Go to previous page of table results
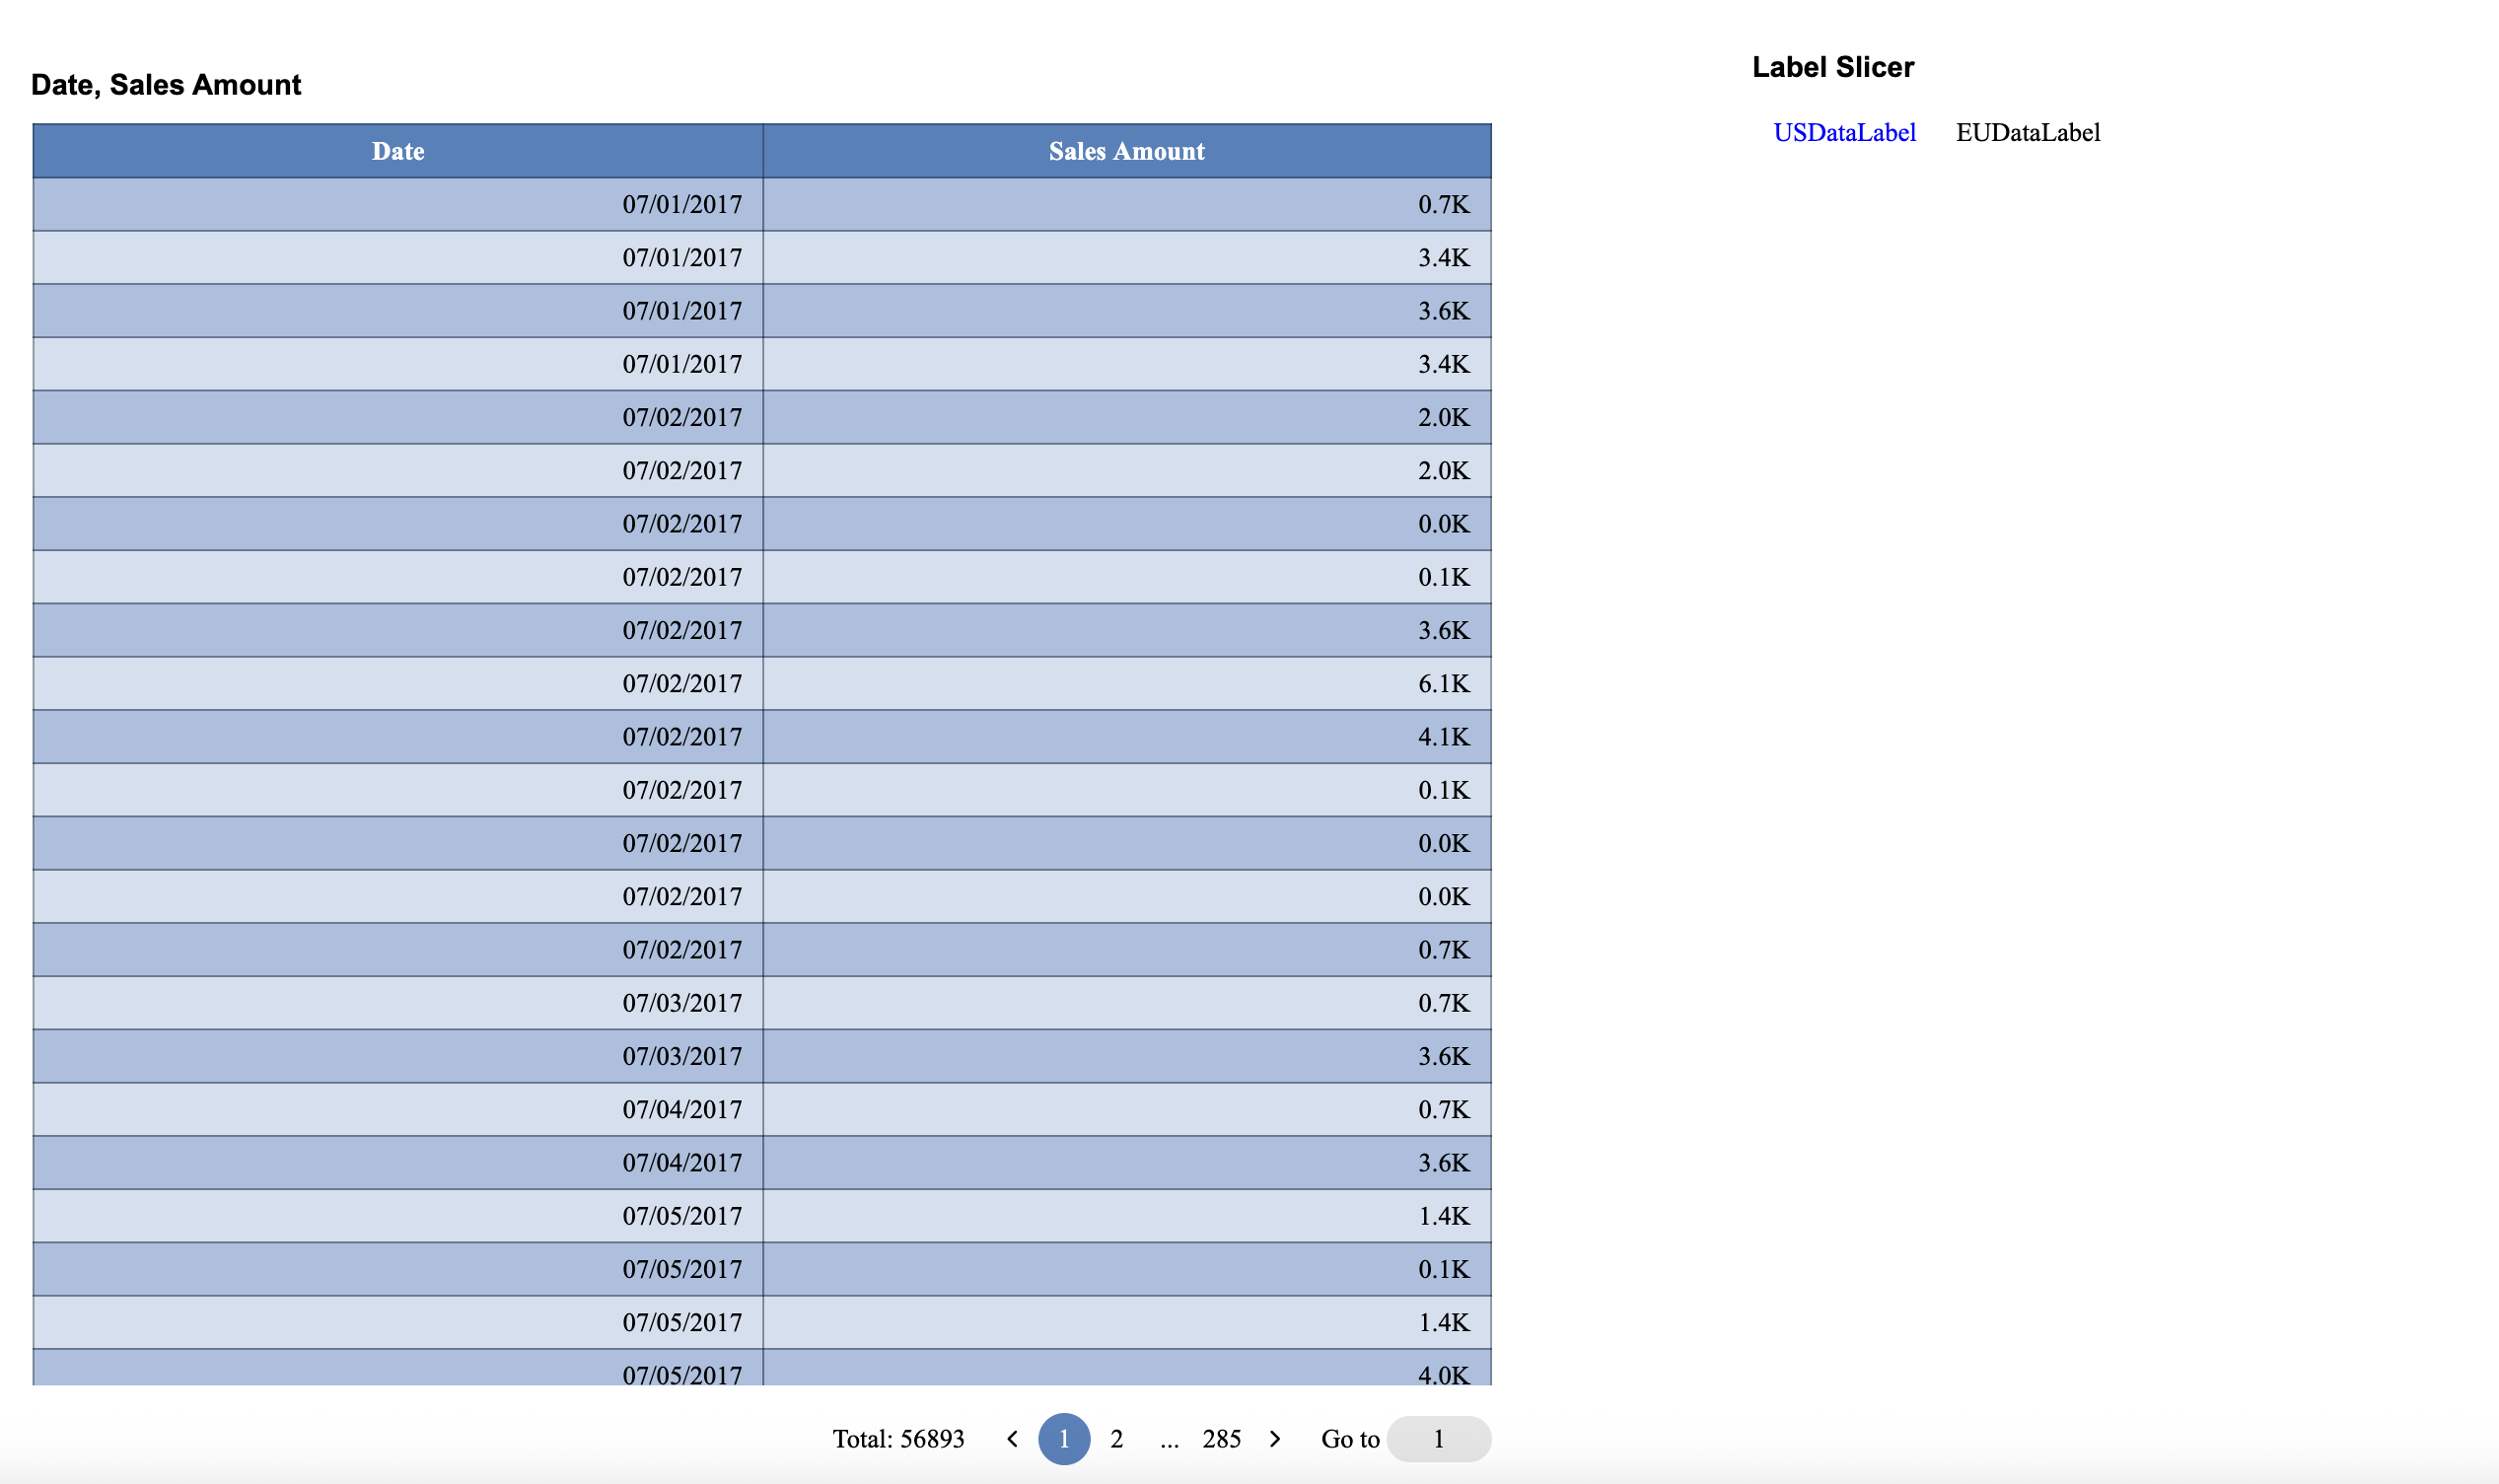The width and height of the screenshot is (2499, 1484). [x=1013, y=1439]
